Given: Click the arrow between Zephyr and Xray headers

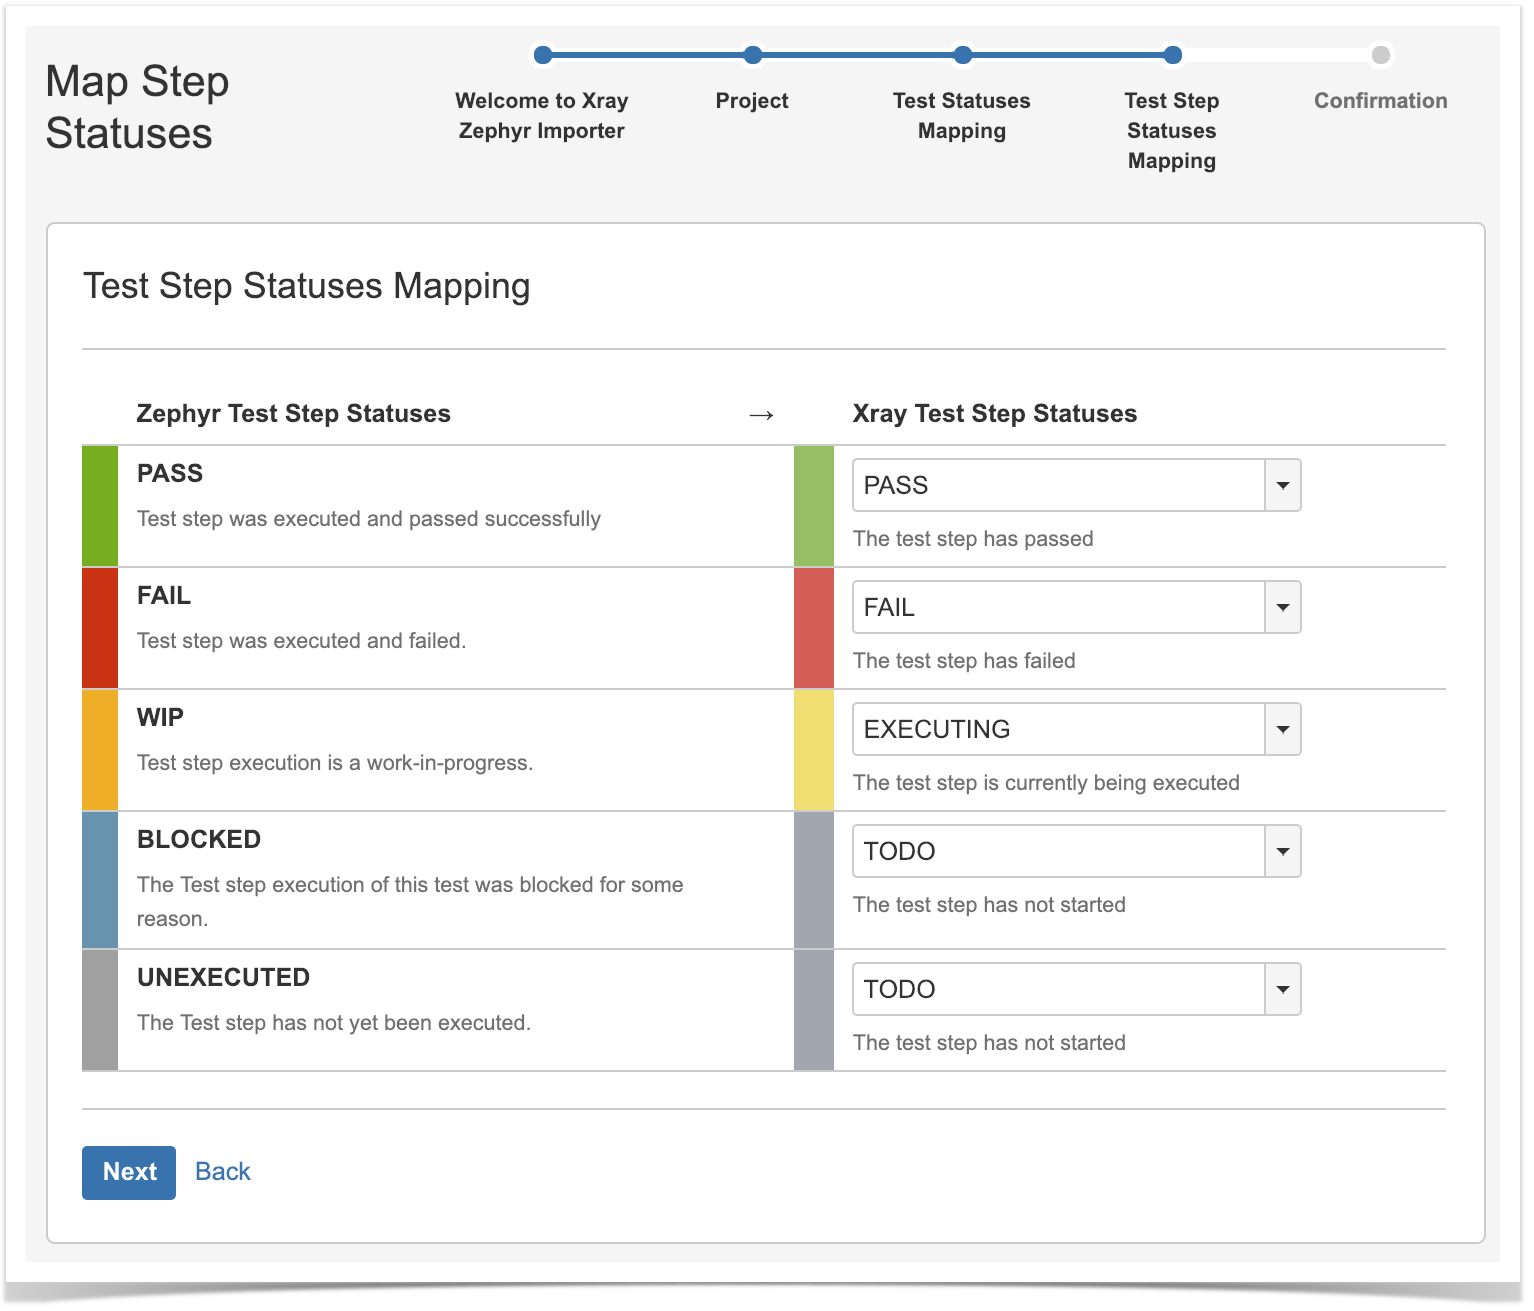Looking at the screenshot, I should tap(762, 415).
